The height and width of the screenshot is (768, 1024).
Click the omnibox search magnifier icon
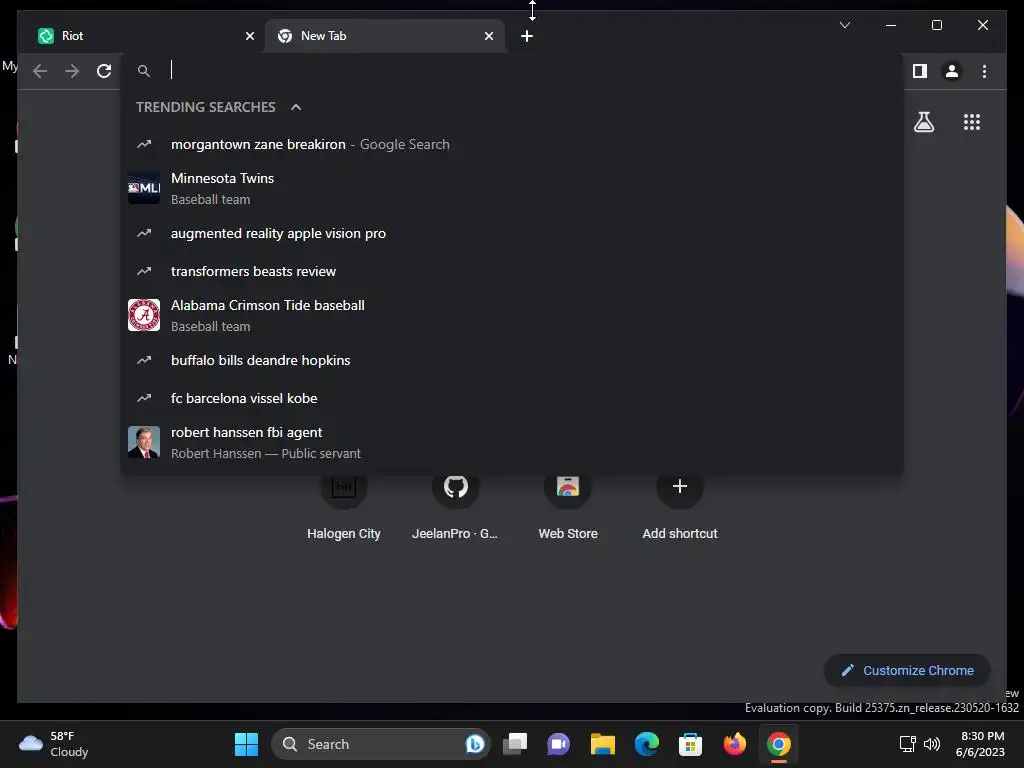(144, 71)
